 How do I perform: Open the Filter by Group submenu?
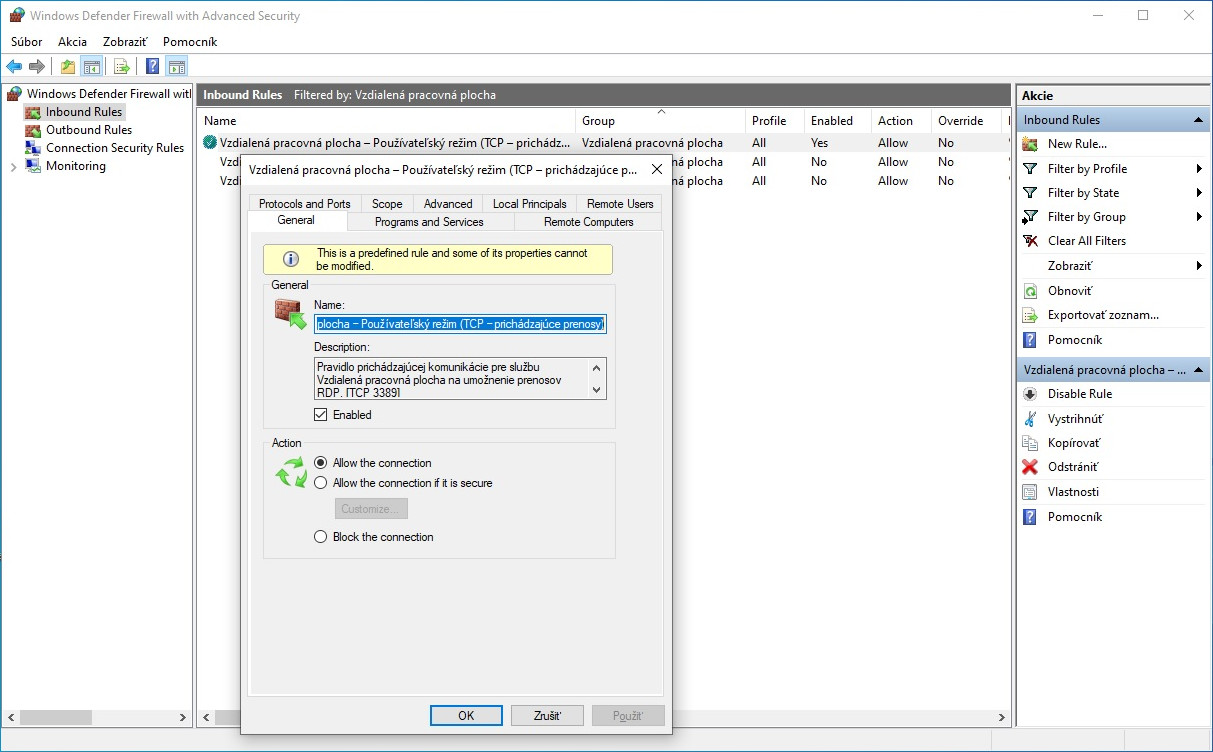(1112, 217)
